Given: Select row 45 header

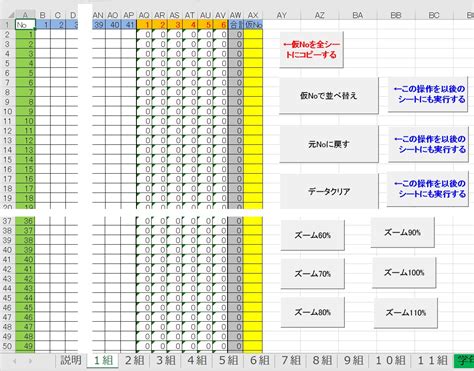Looking at the screenshot, I should pos(7,298).
